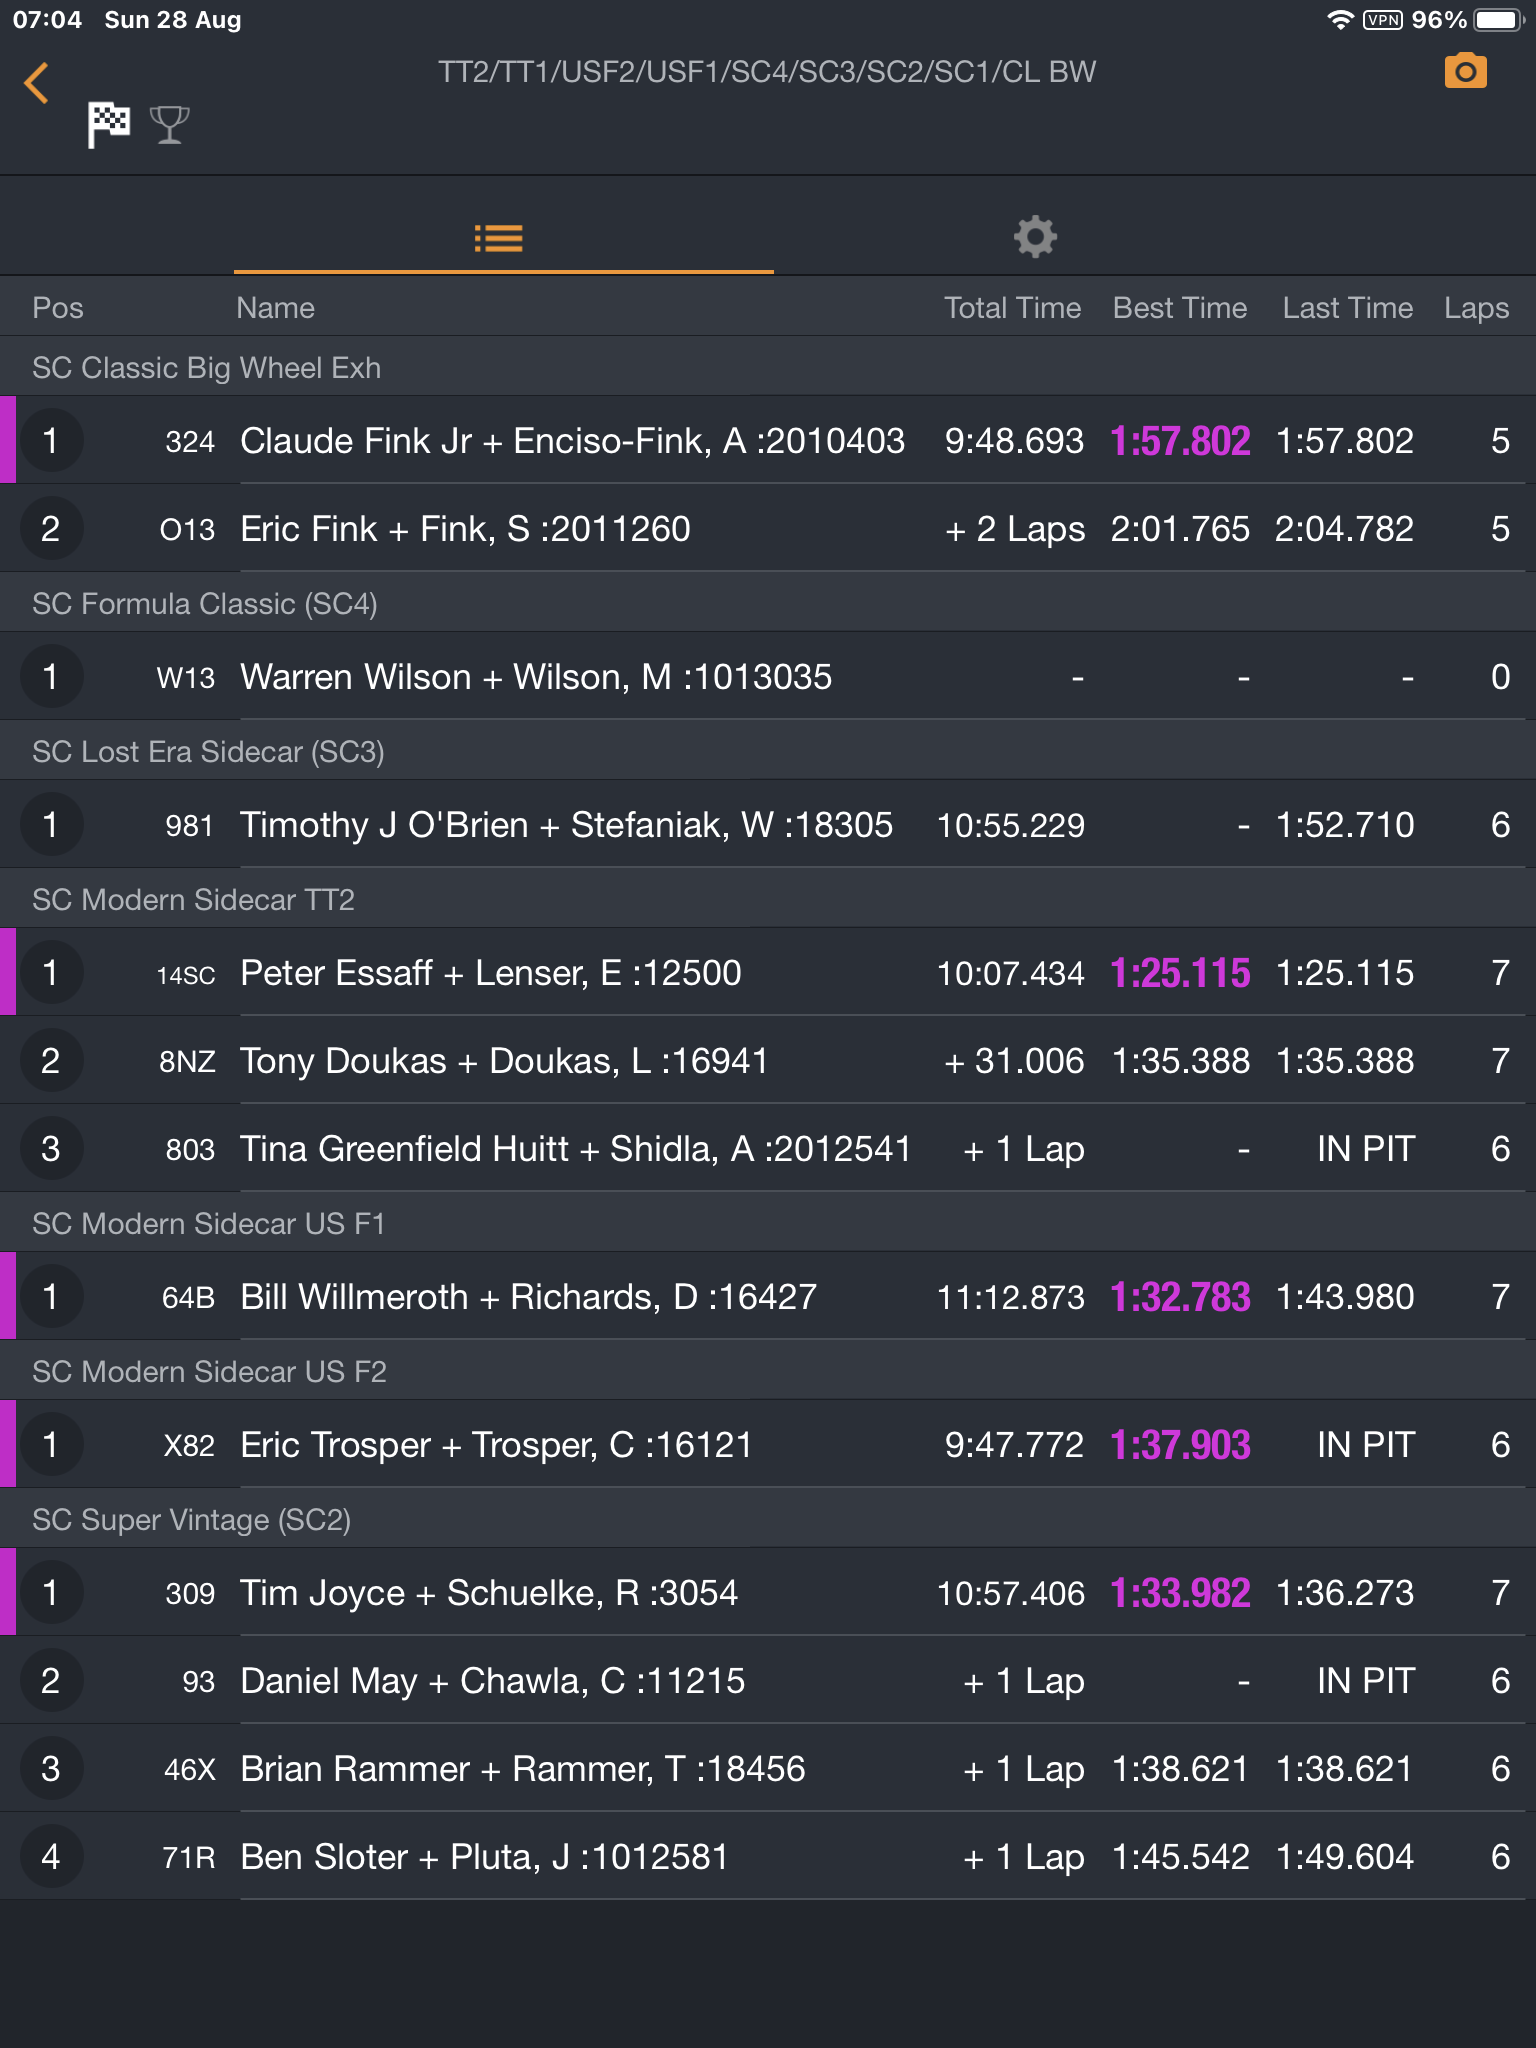
Task: Open the camera screenshot icon
Action: pyautogui.click(x=1465, y=71)
